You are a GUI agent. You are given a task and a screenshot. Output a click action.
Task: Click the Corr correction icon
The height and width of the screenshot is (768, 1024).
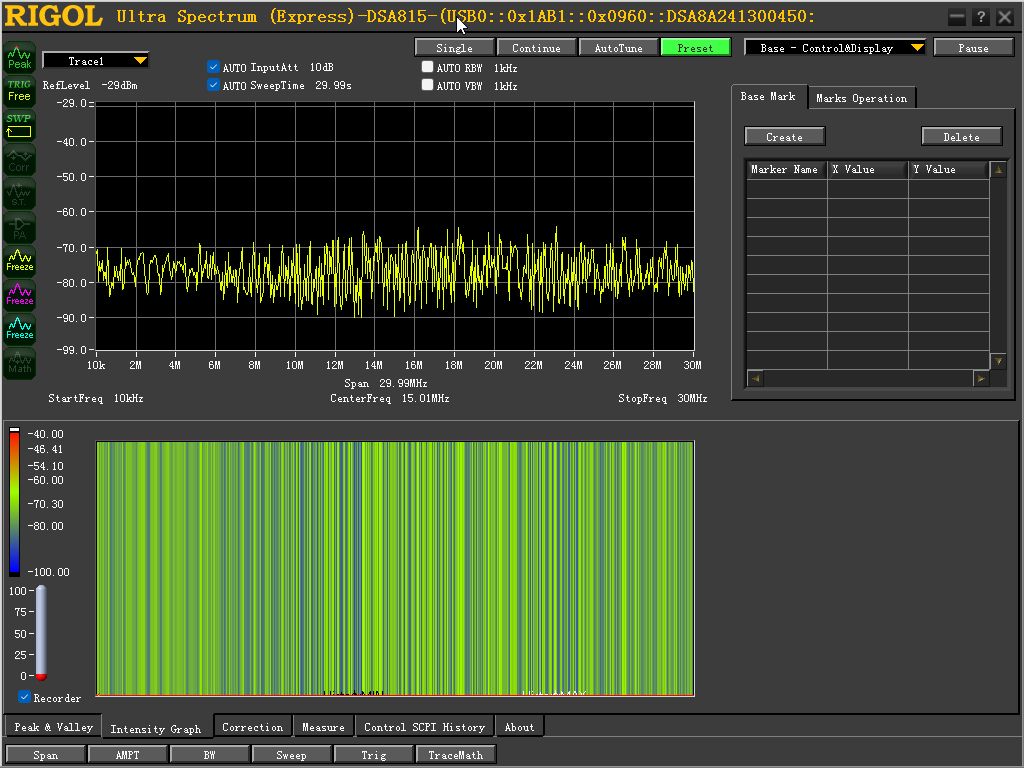(x=20, y=160)
